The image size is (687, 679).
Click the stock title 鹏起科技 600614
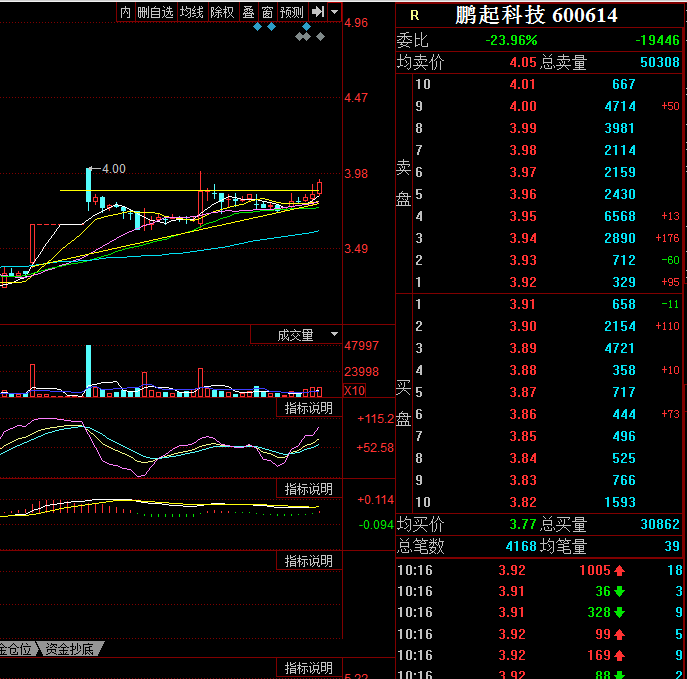pyautogui.click(x=536, y=15)
